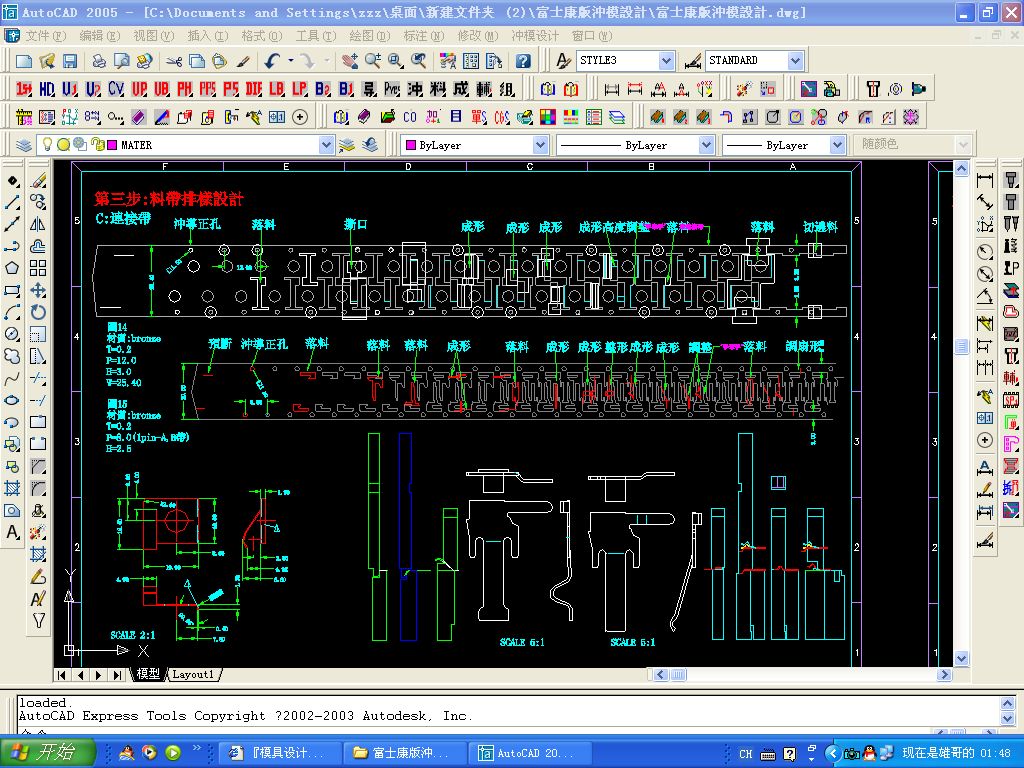Toggle the MATER layer lock icon
The image size is (1024, 768).
tap(97, 144)
